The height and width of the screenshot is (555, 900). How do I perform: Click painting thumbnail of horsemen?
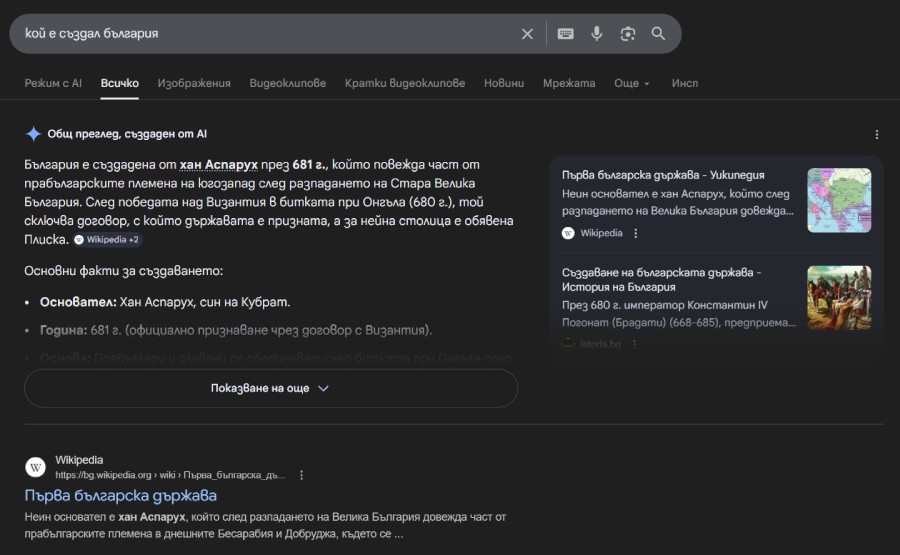(x=839, y=297)
